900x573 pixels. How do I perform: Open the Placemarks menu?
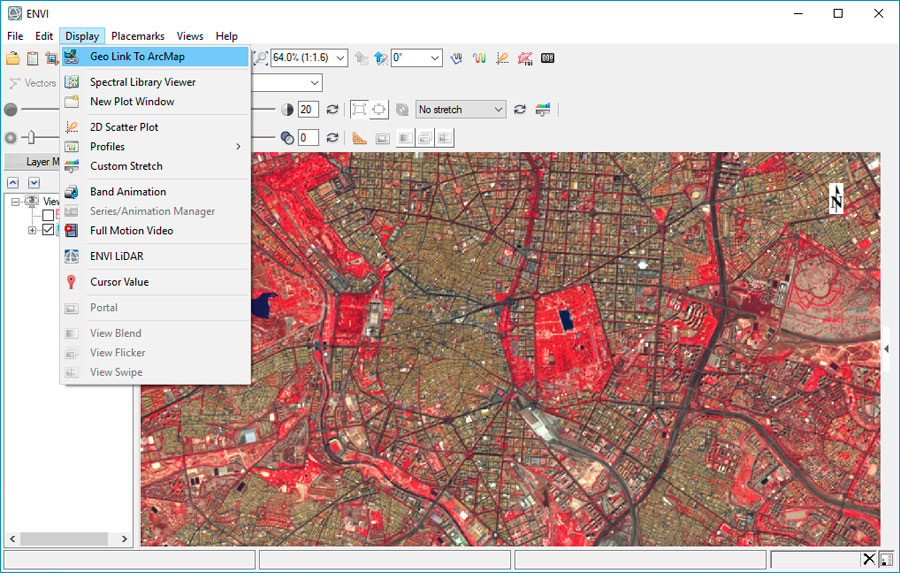138,36
